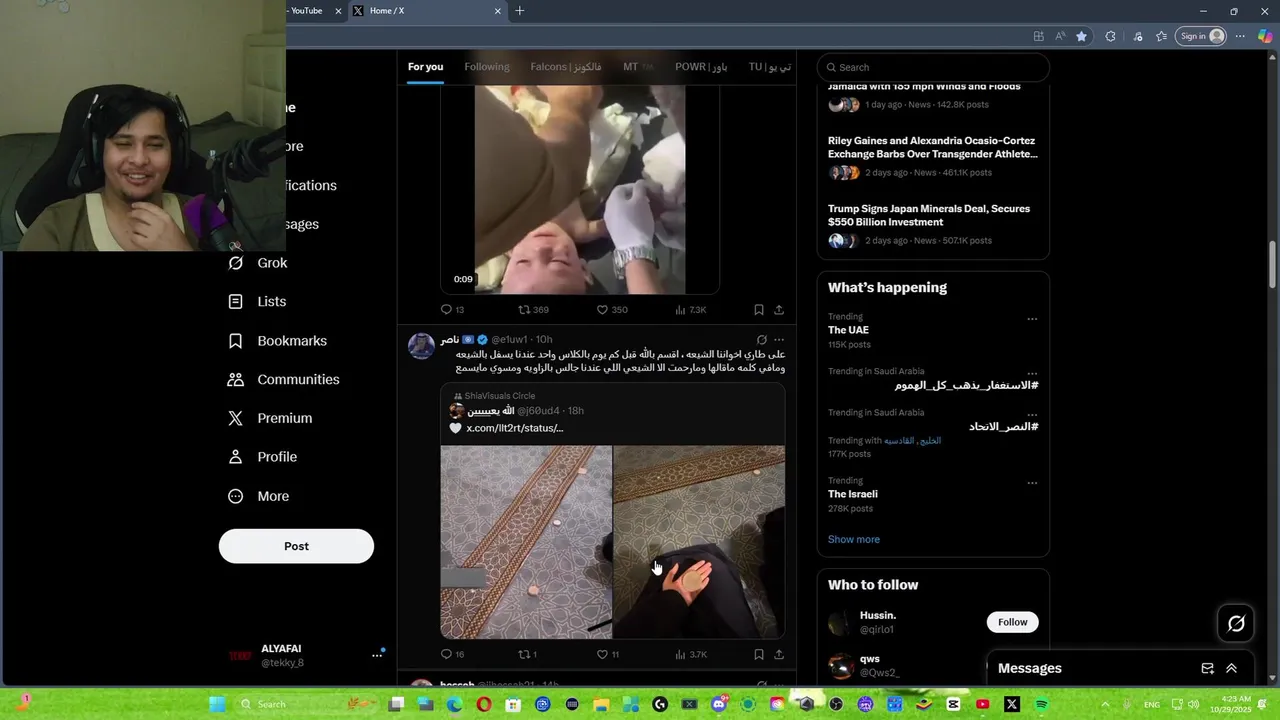1280x720 pixels.
Task: Open the @e1uw1 author avatar
Action: [421, 346]
